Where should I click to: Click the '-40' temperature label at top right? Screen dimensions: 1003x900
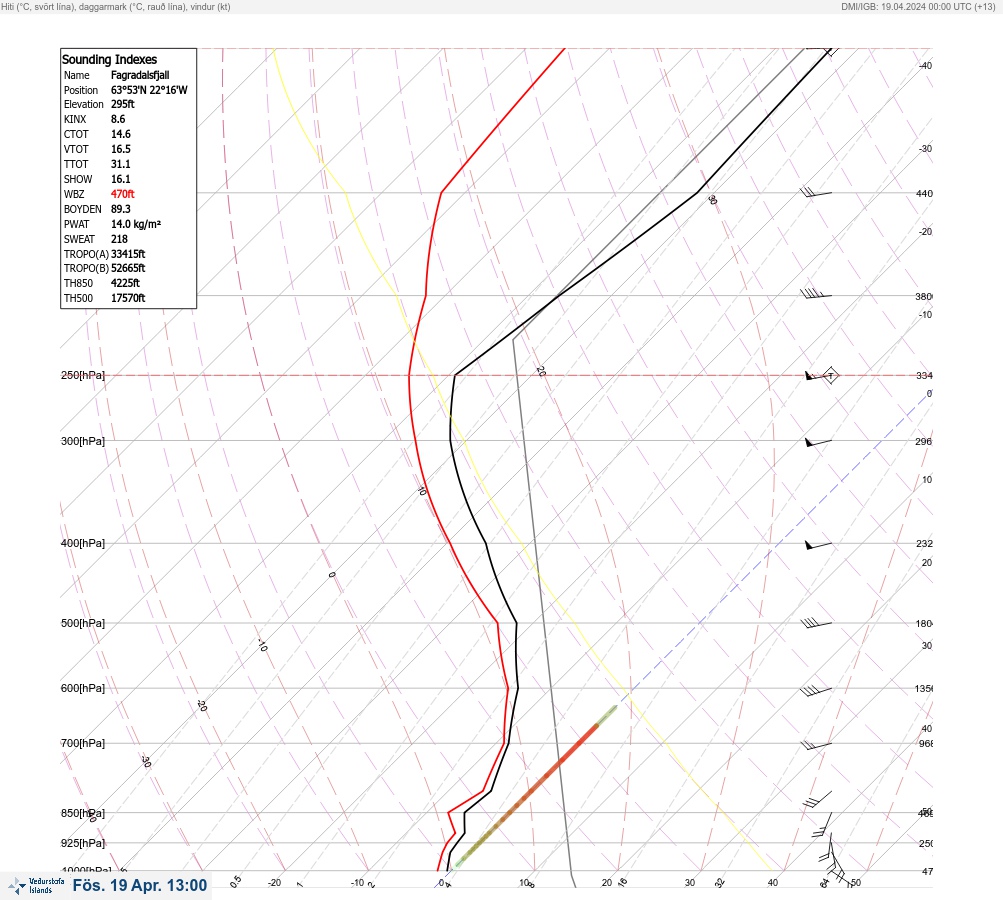pos(925,66)
